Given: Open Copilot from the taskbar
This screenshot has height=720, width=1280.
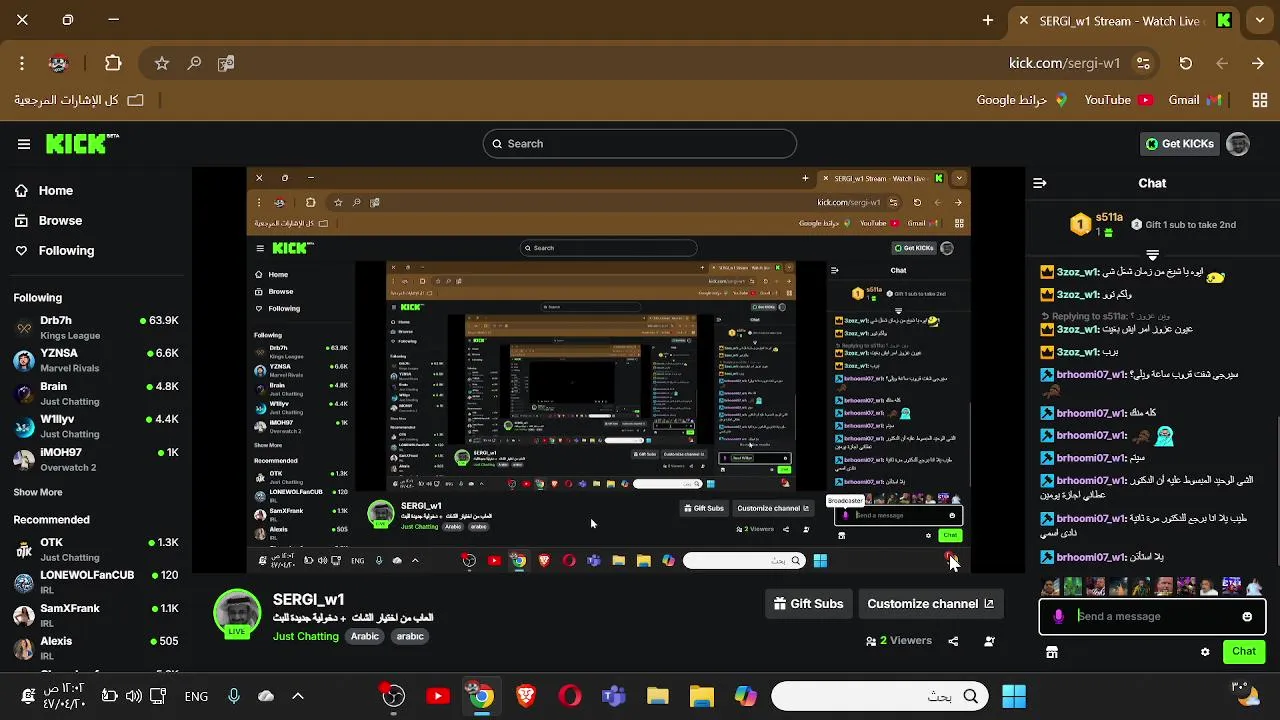Looking at the screenshot, I should point(746,697).
